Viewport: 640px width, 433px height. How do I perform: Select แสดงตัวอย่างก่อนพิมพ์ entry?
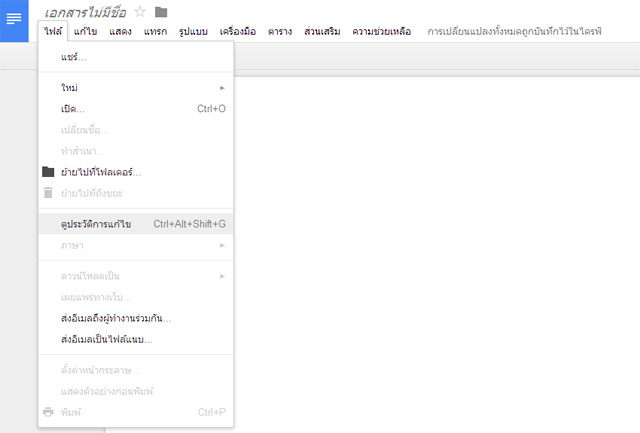click(136, 391)
